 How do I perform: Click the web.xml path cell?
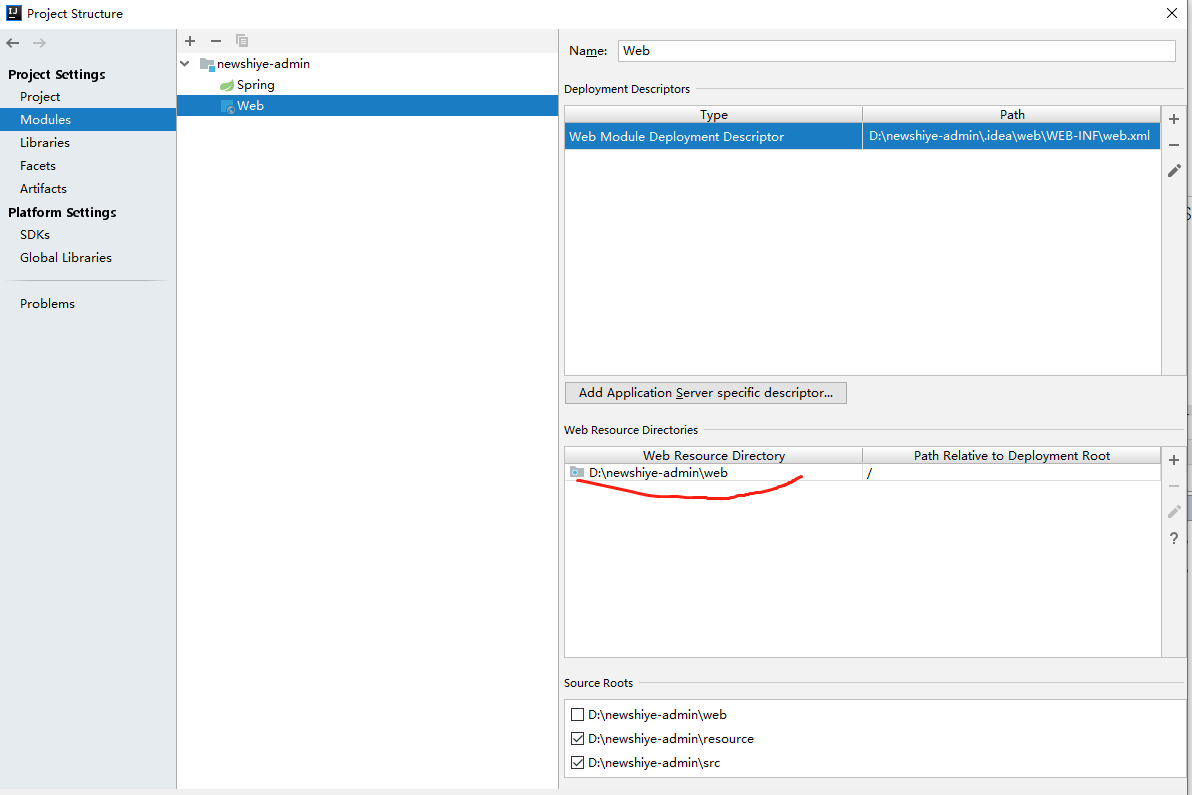[x=1011, y=136]
